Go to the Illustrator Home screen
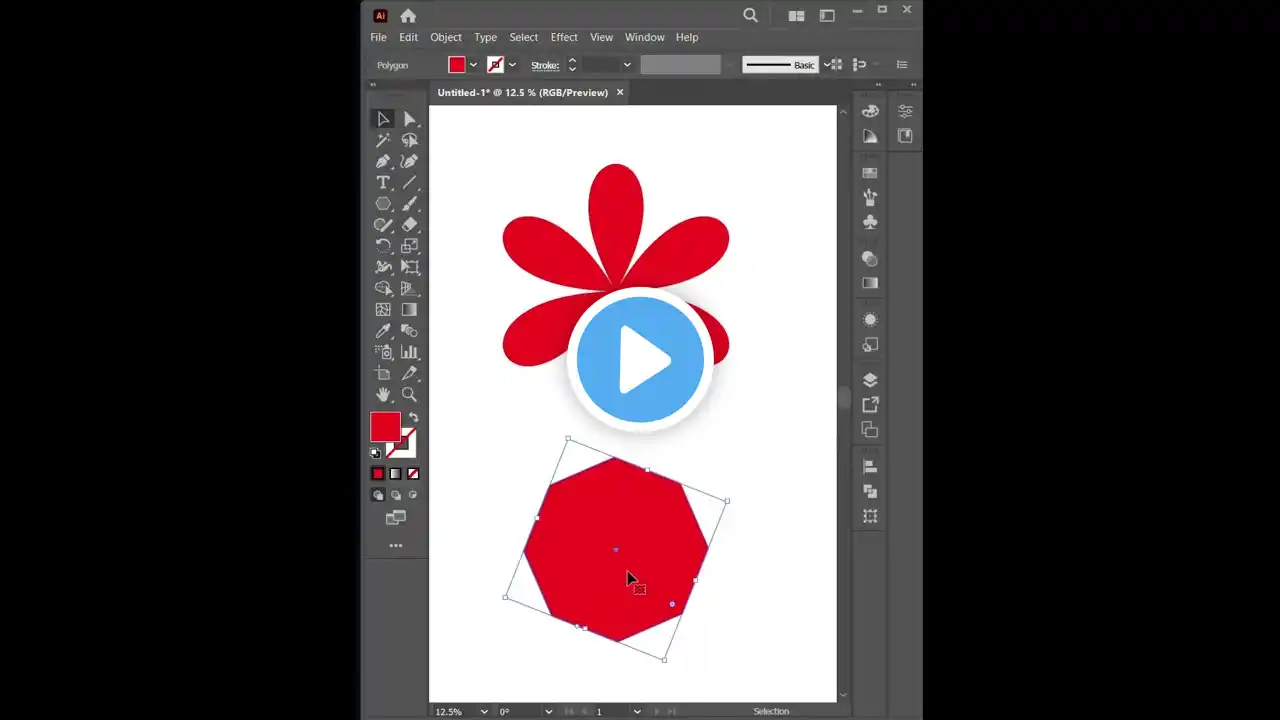Image resolution: width=1280 pixels, height=720 pixels. 408,15
